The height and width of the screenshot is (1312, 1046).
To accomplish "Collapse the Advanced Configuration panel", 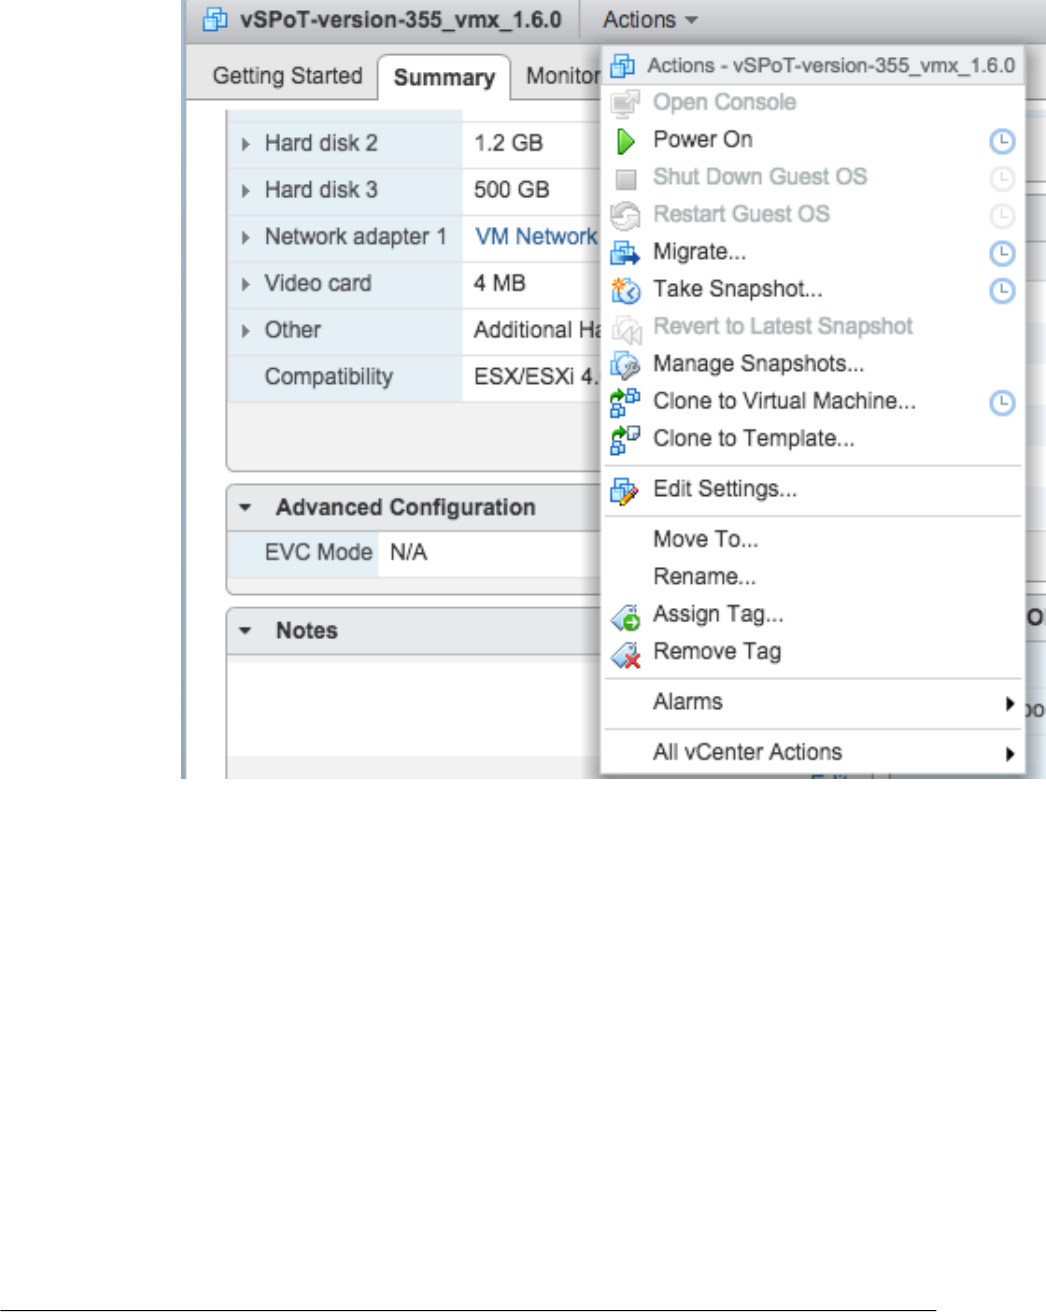I will pos(246,507).
